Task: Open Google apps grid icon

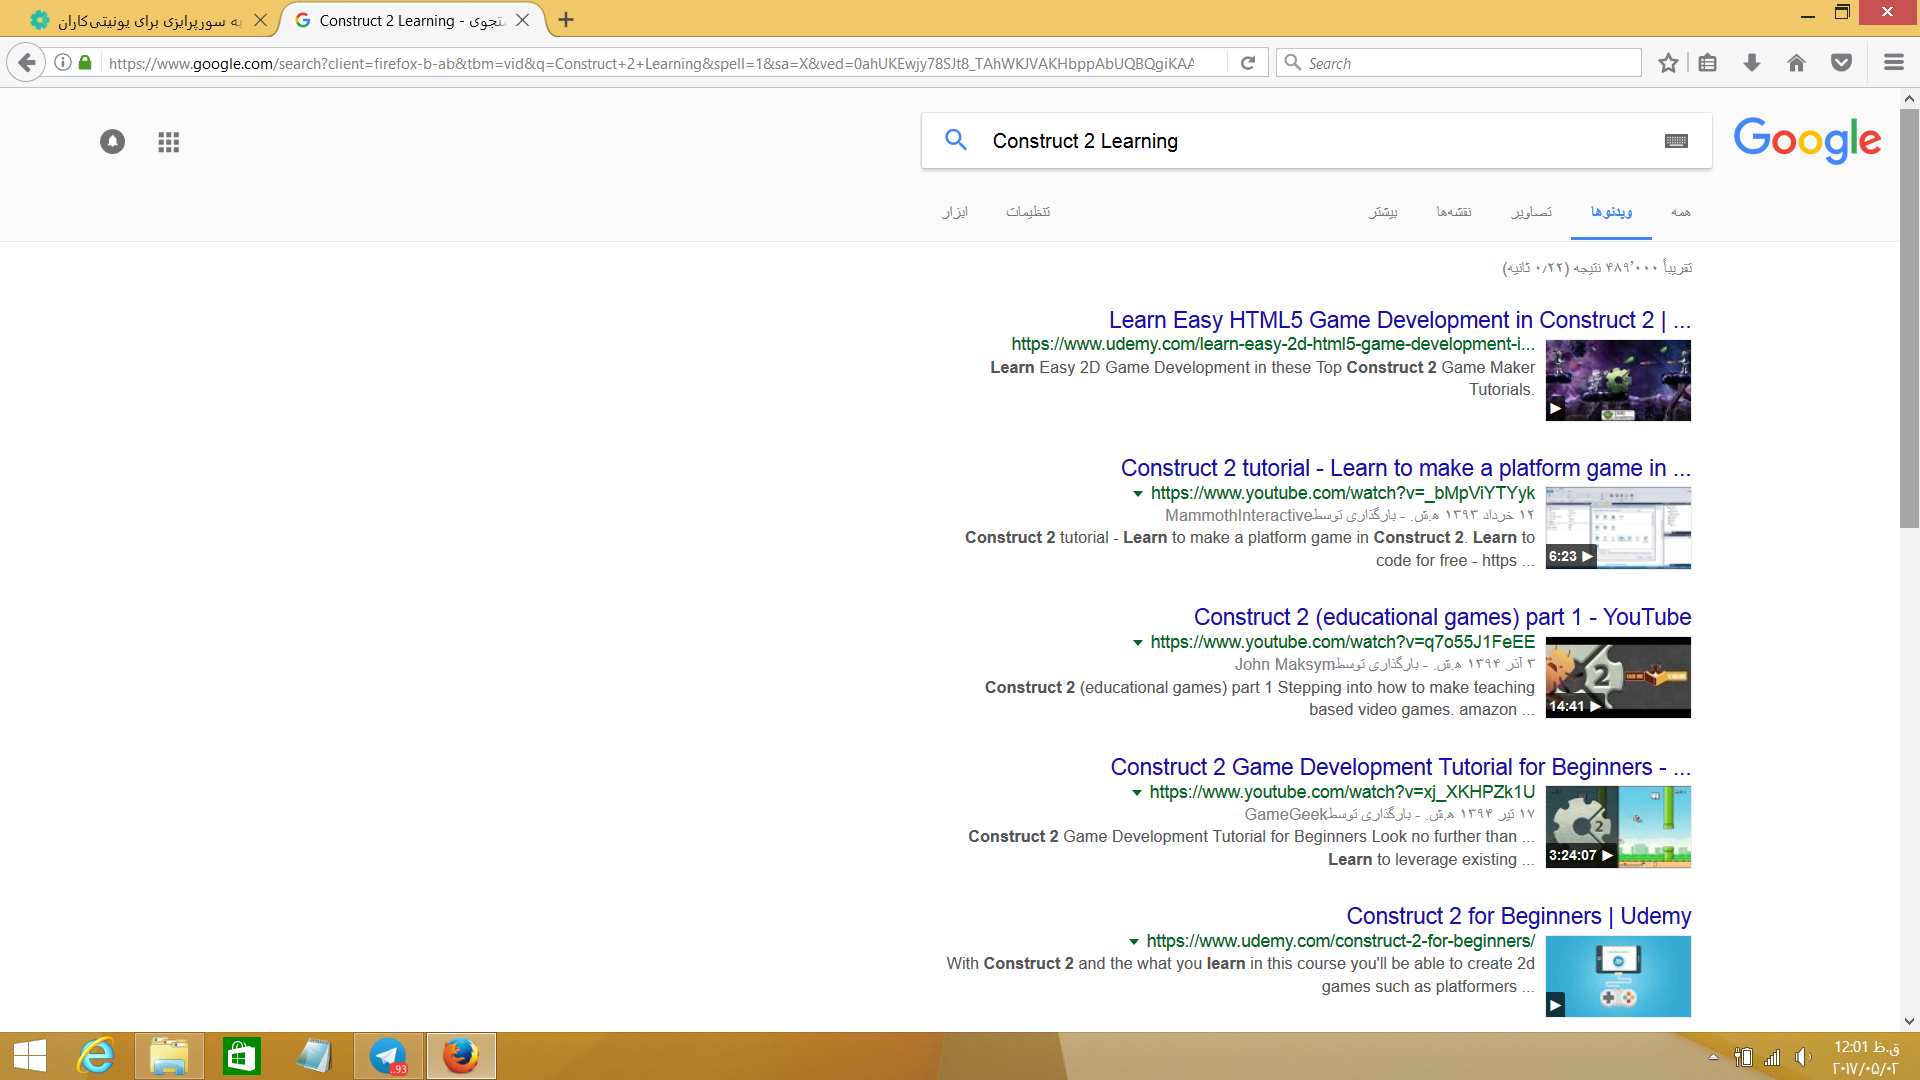Action: pos(169,142)
